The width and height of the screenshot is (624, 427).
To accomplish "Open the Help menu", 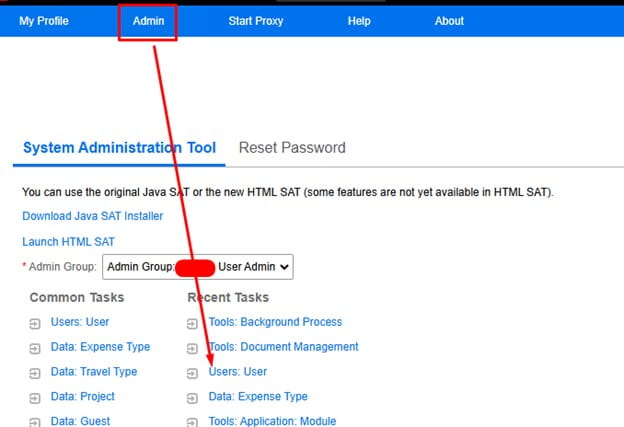I will click(x=359, y=21).
